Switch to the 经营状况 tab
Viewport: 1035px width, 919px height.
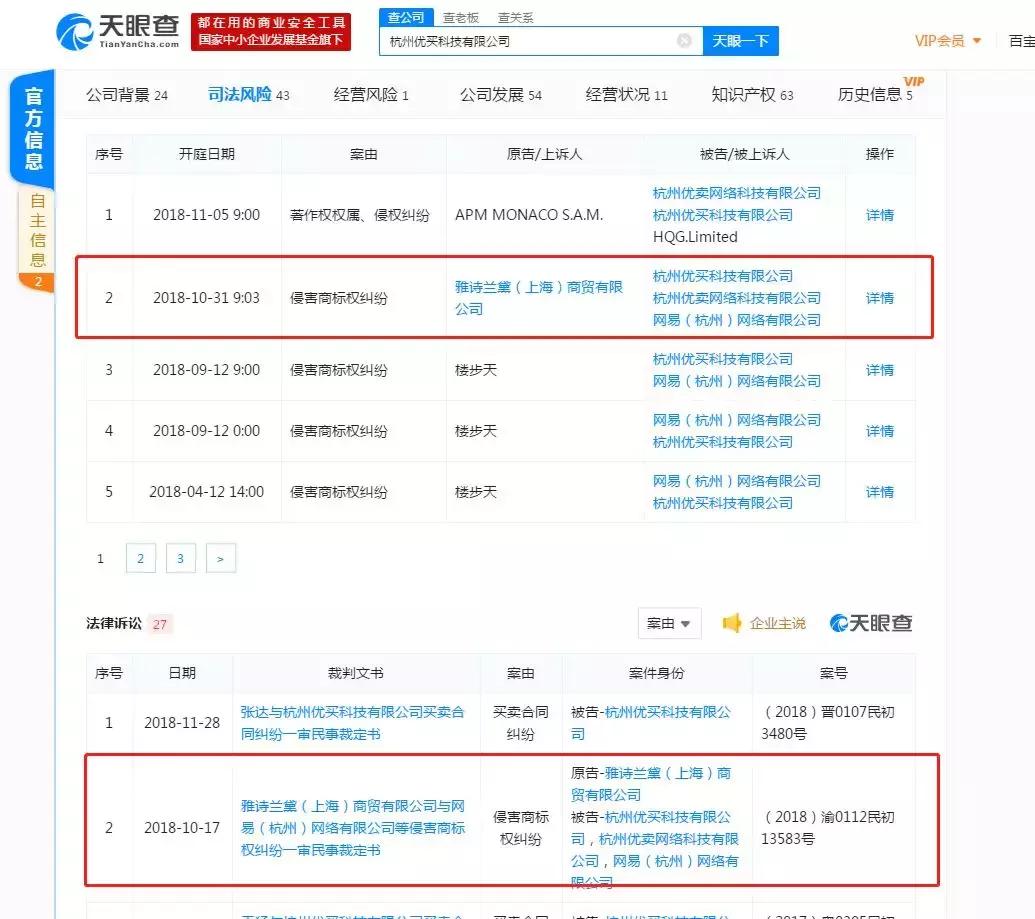[619, 93]
